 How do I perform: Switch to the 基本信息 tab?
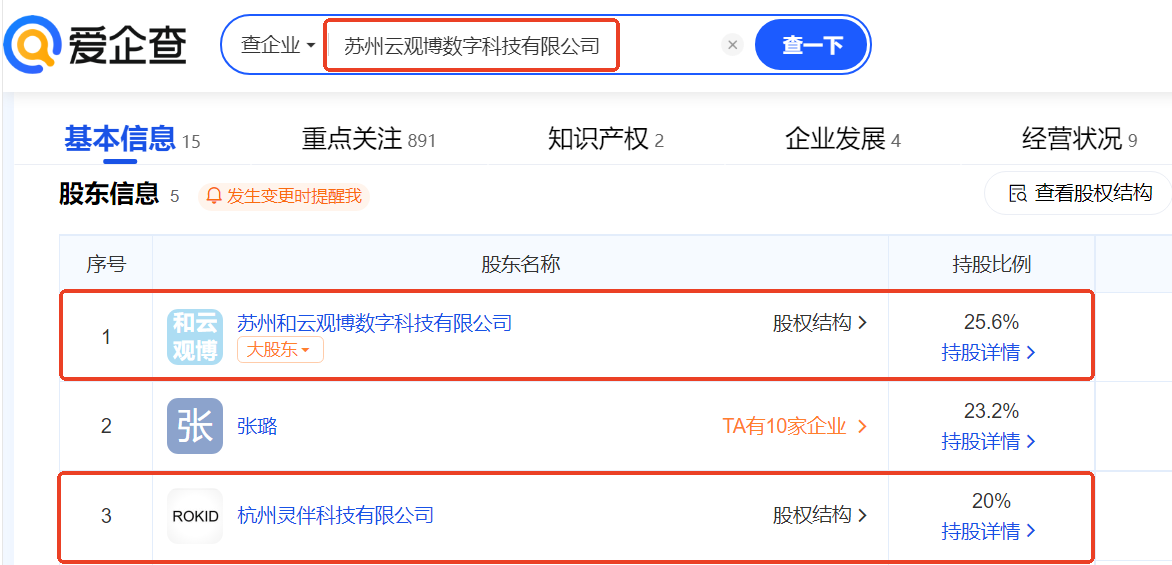pyautogui.click(x=120, y=139)
